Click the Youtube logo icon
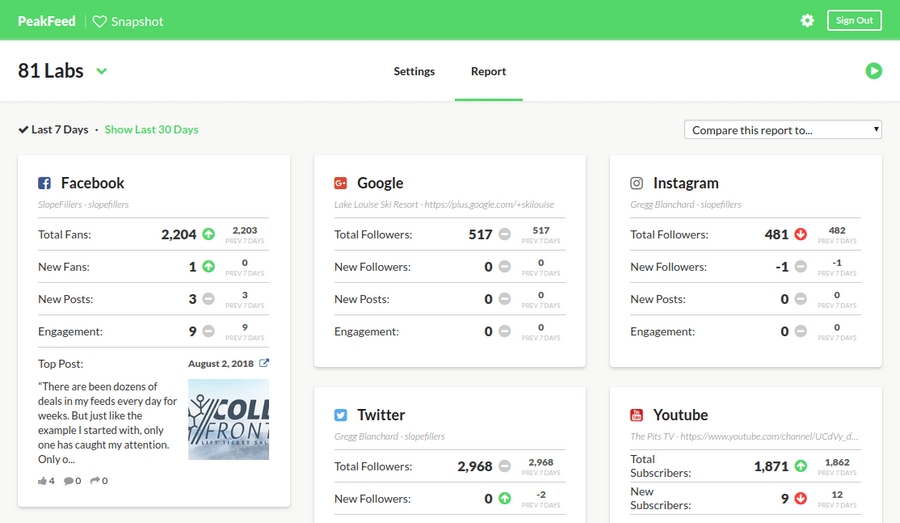Image resolution: width=900 pixels, height=523 pixels. (637, 415)
